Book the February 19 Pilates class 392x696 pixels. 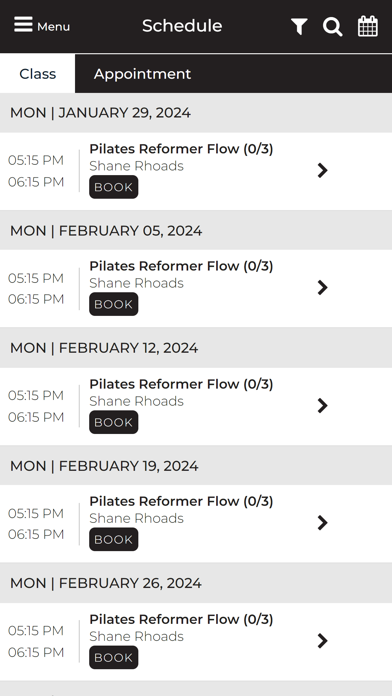[x=114, y=539]
